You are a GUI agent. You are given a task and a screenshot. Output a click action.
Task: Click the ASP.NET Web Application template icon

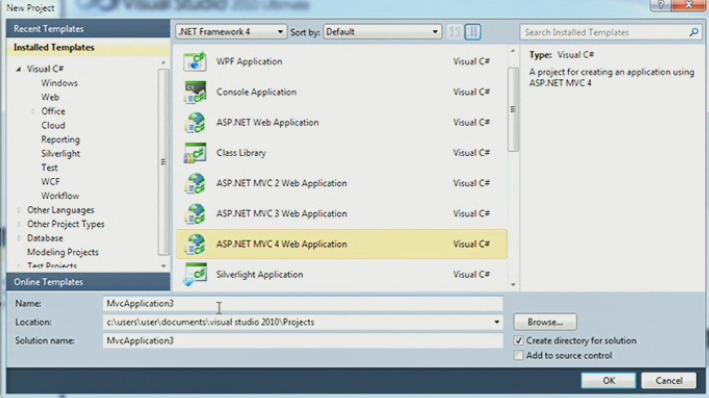tap(195, 123)
